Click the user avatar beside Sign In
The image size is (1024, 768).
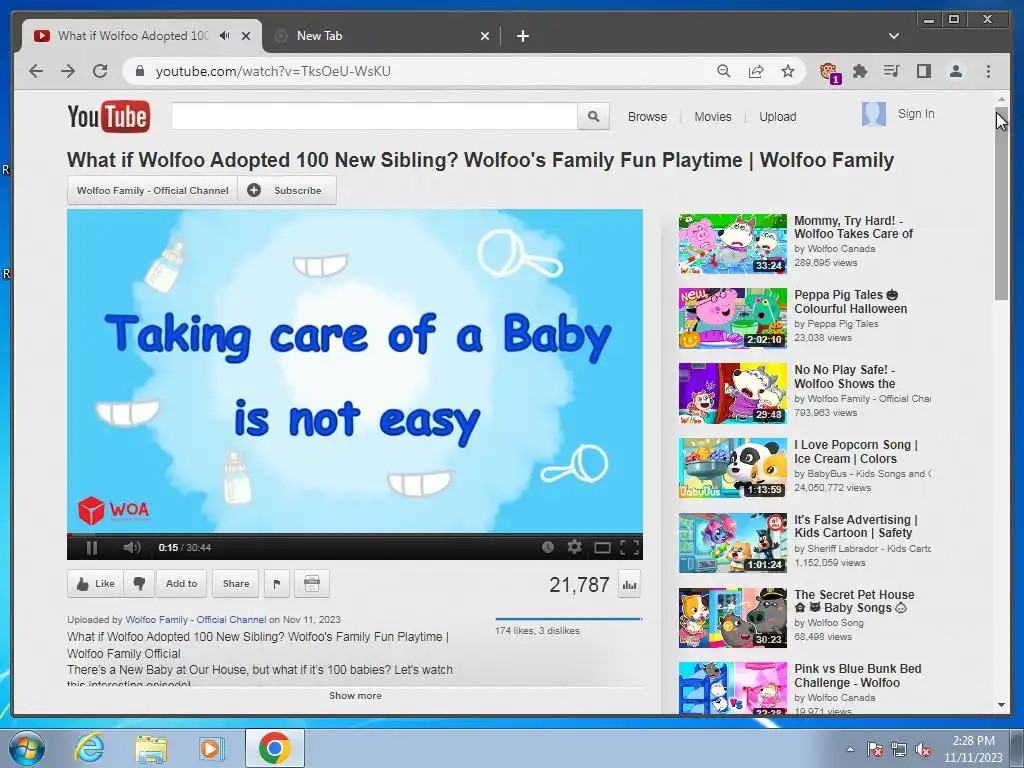pos(874,114)
